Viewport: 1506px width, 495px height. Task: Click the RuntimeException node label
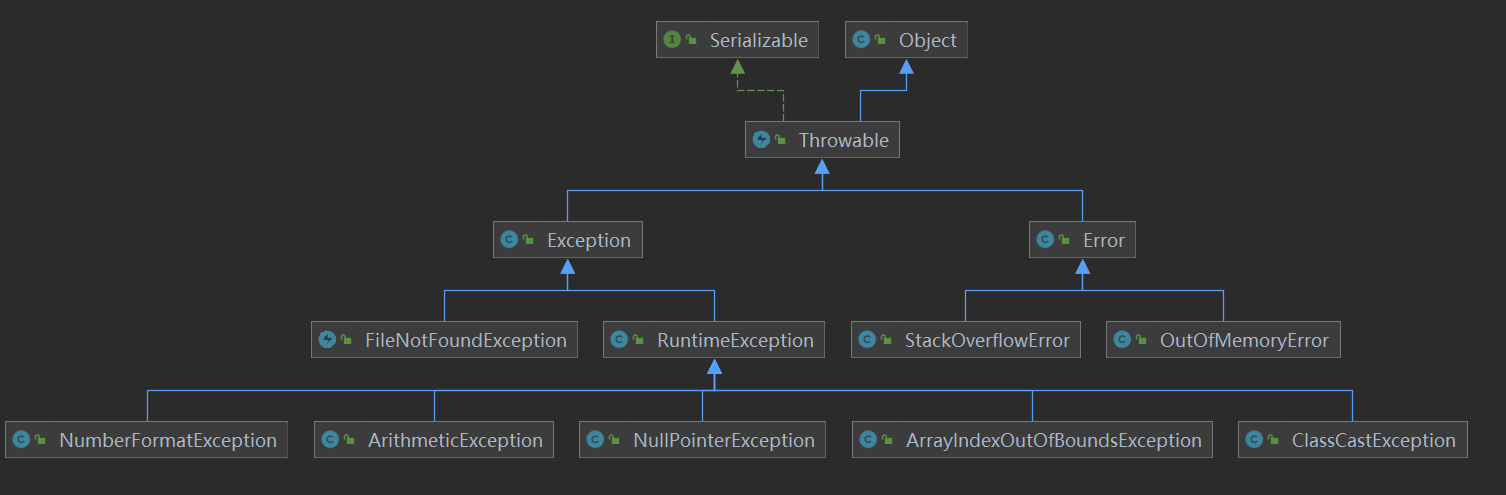[735, 340]
